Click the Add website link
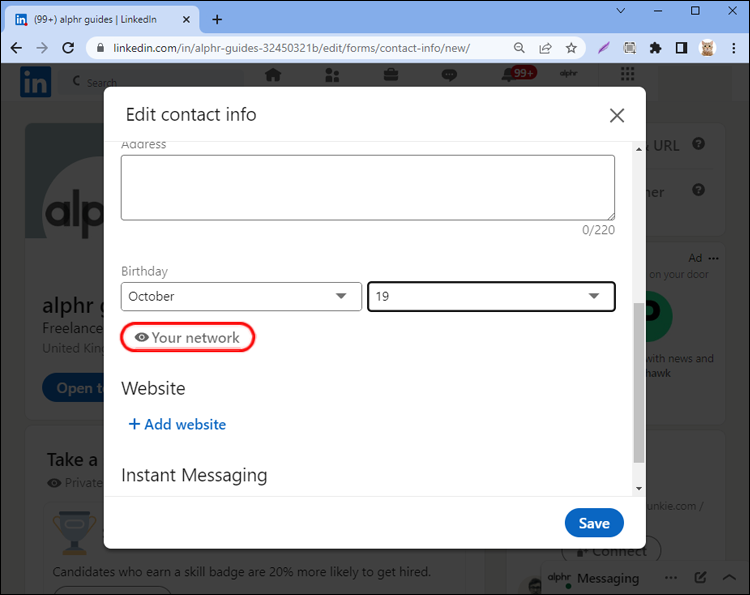Image resolution: width=750 pixels, height=595 pixels. [177, 424]
